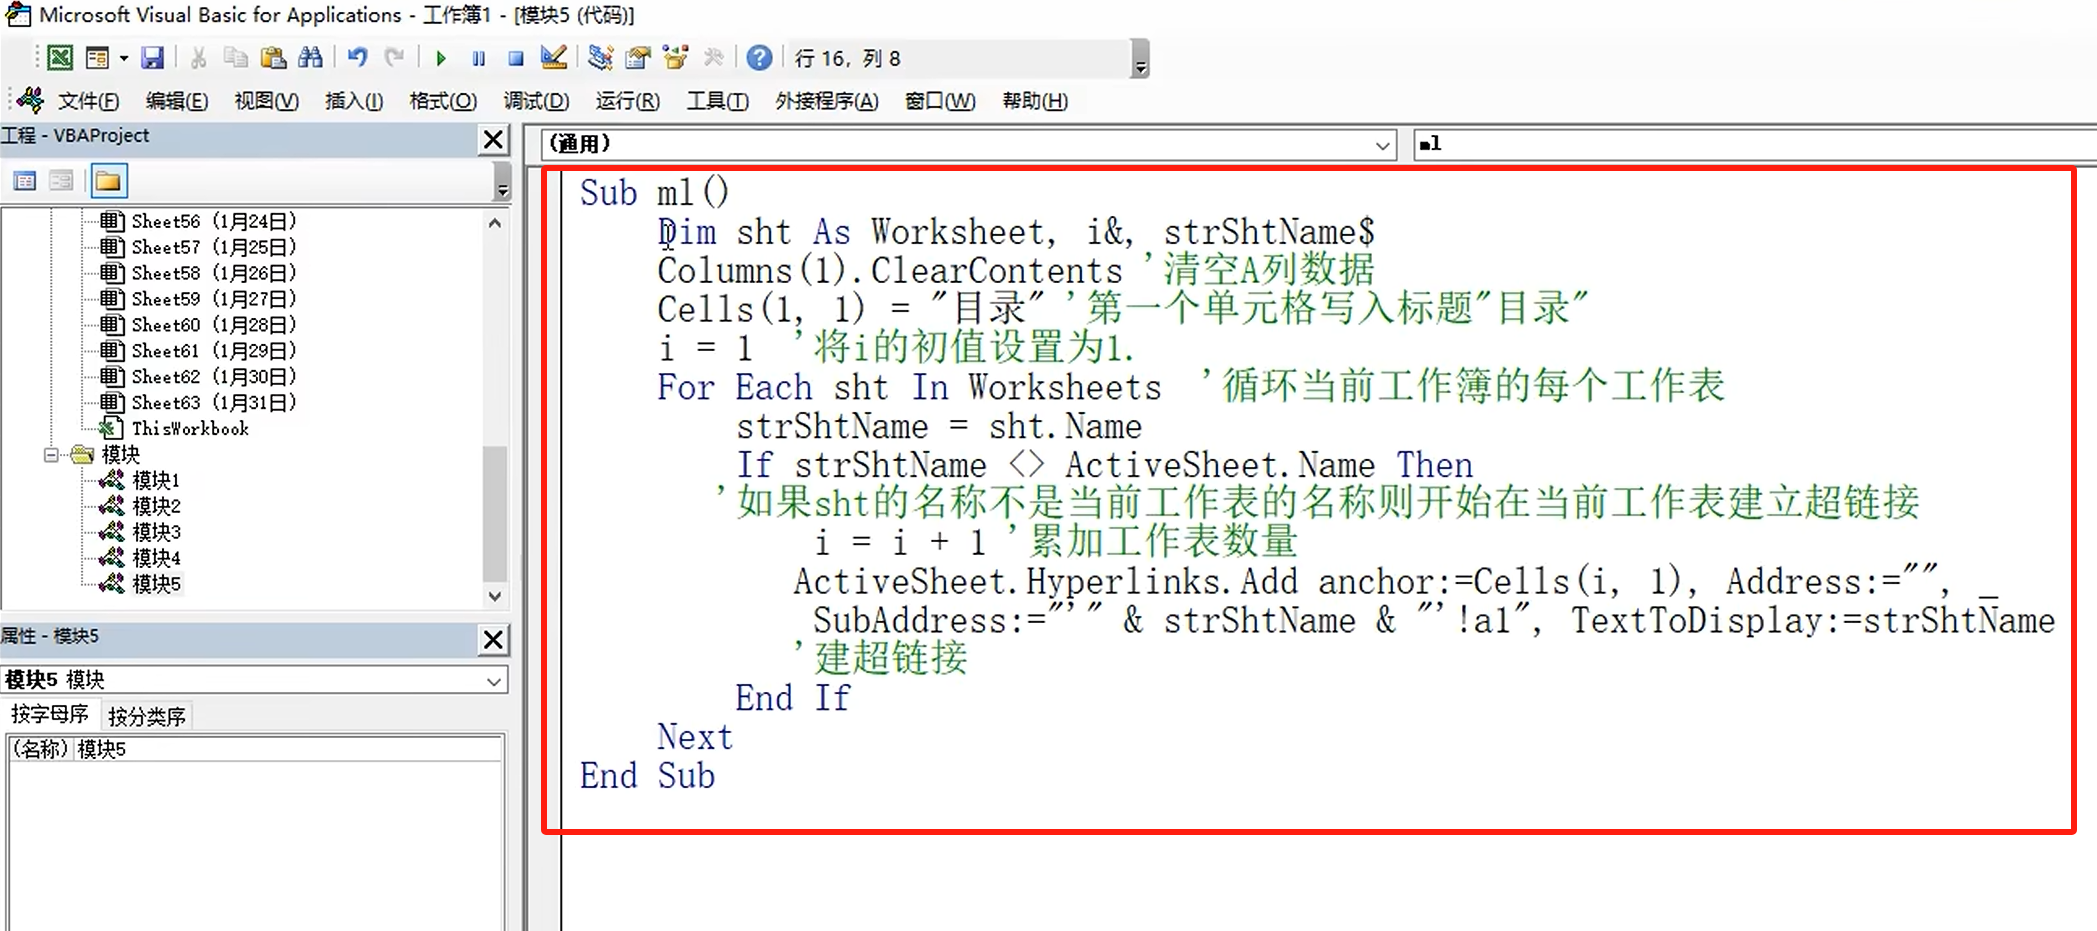The width and height of the screenshot is (2097, 931).
Task: Open the (通用) object dropdown
Action: pyautogui.click(x=1383, y=145)
